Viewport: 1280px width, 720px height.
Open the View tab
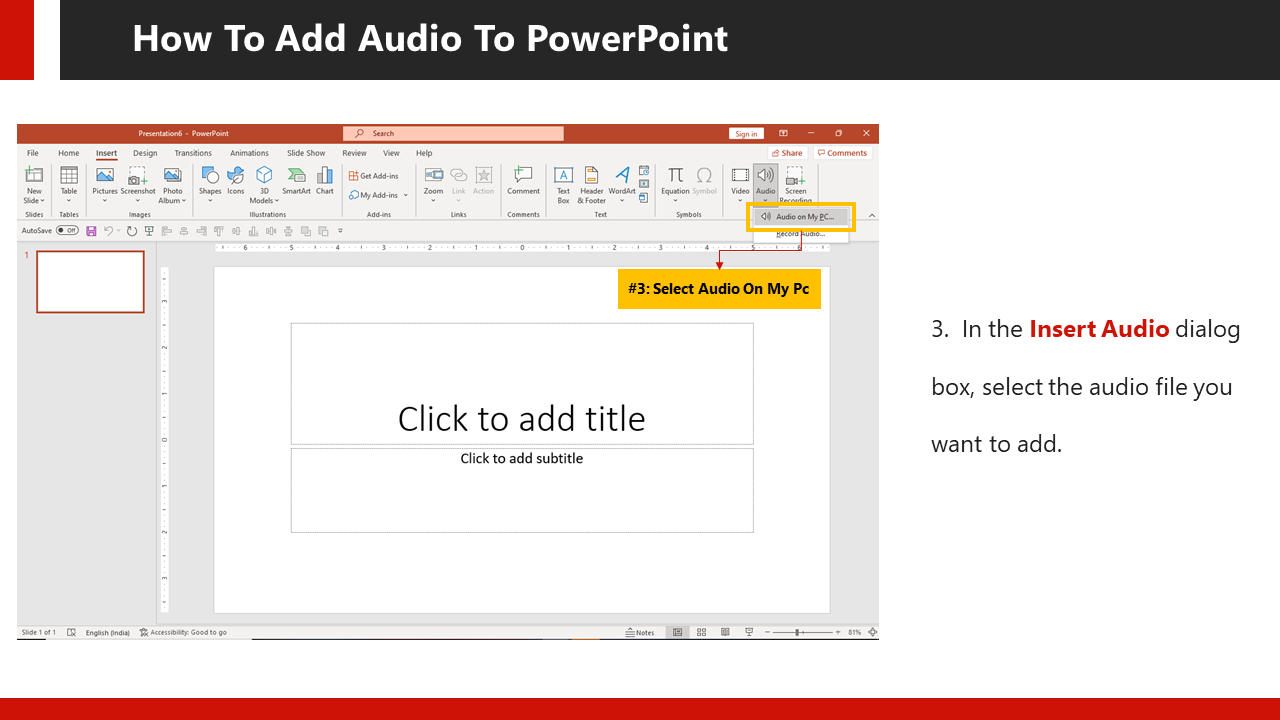(391, 153)
